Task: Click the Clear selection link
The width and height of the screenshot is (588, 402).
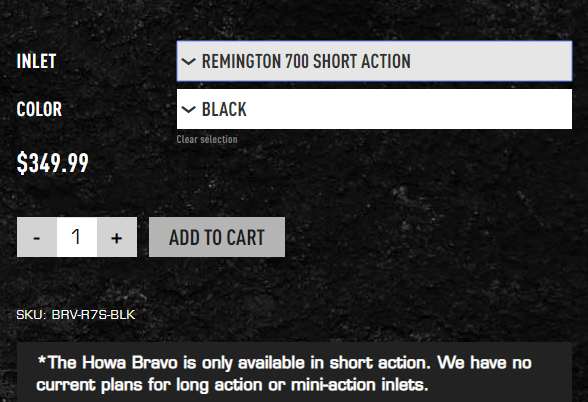Action: pos(207,139)
